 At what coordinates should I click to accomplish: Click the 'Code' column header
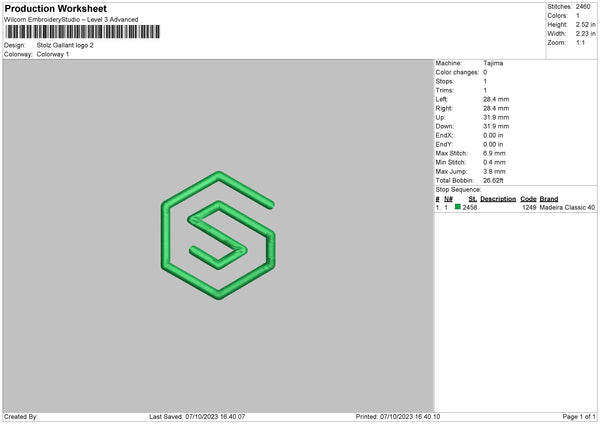[528, 199]
